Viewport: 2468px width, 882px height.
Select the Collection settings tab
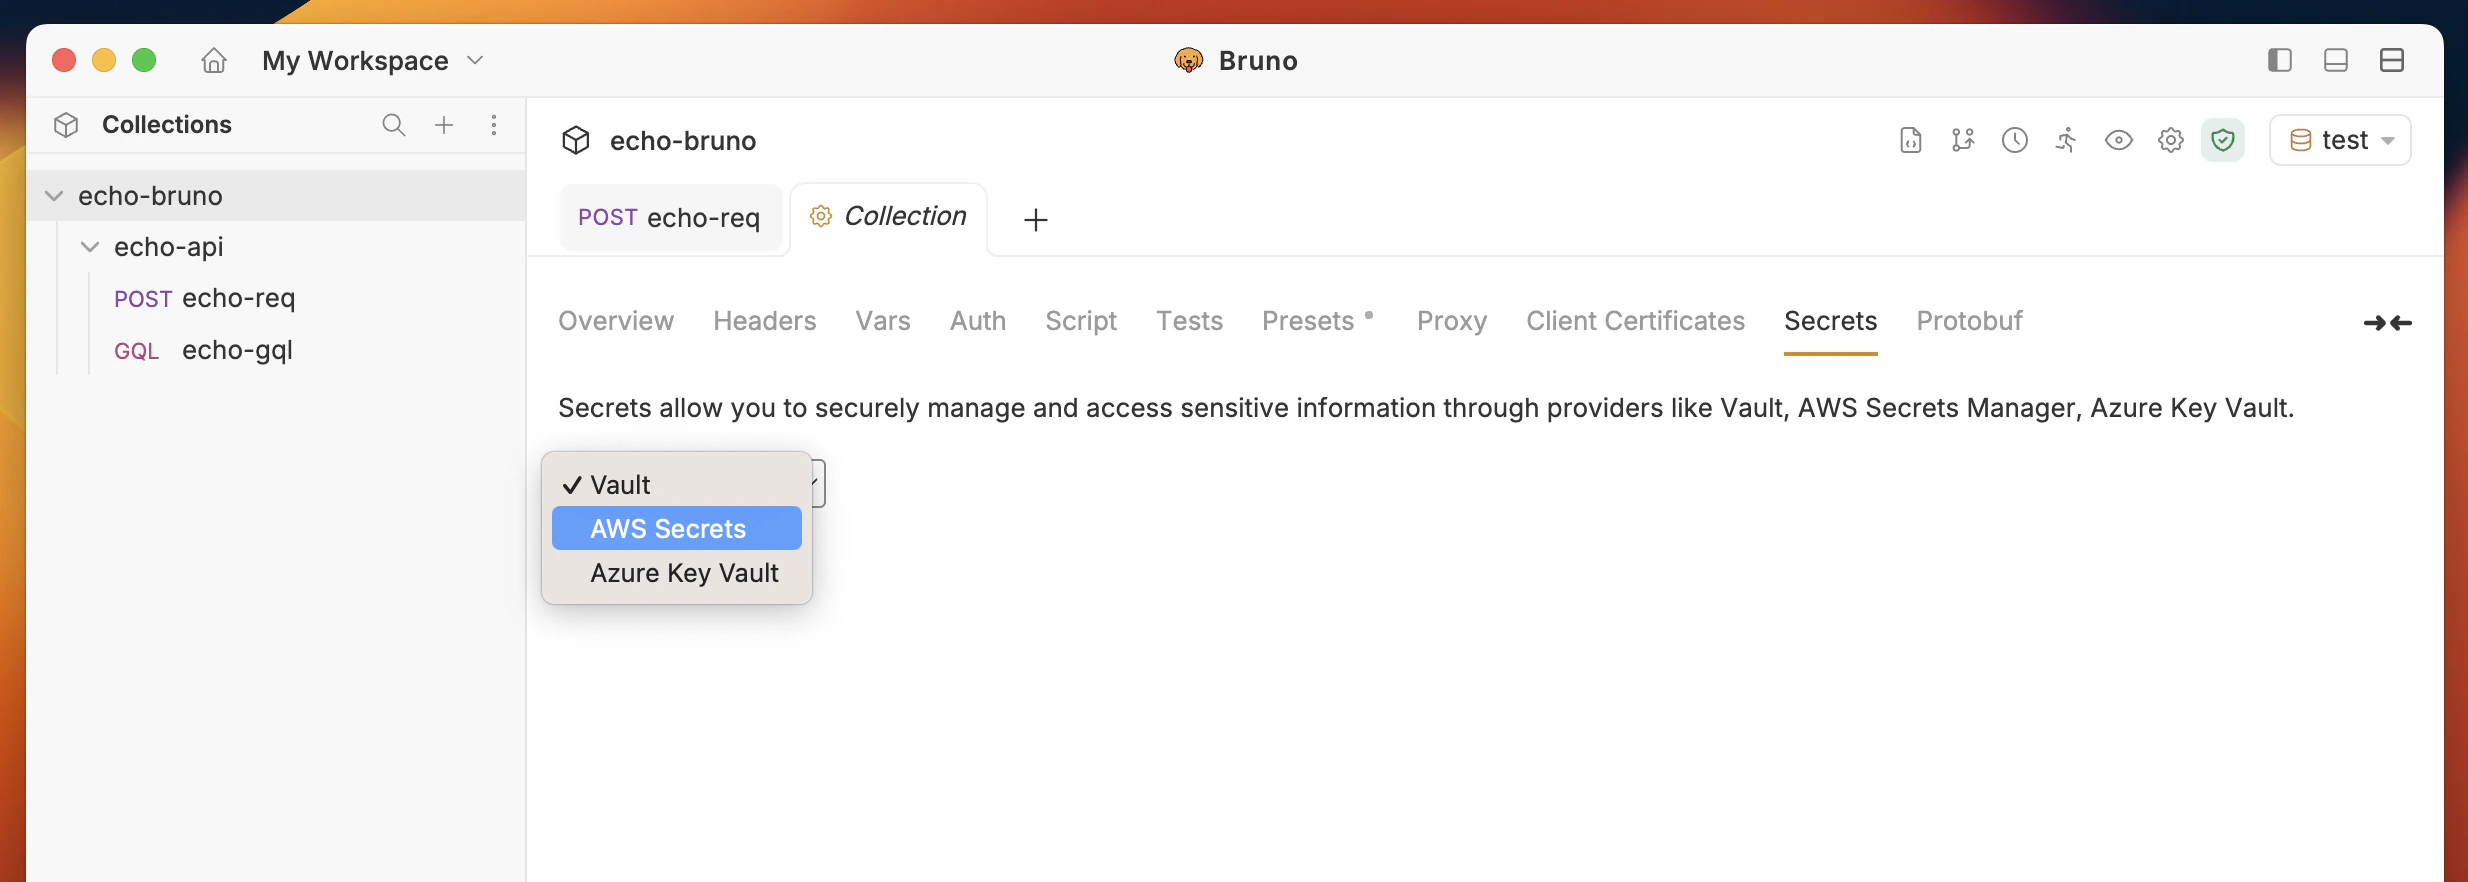click(x=888, y=217)
